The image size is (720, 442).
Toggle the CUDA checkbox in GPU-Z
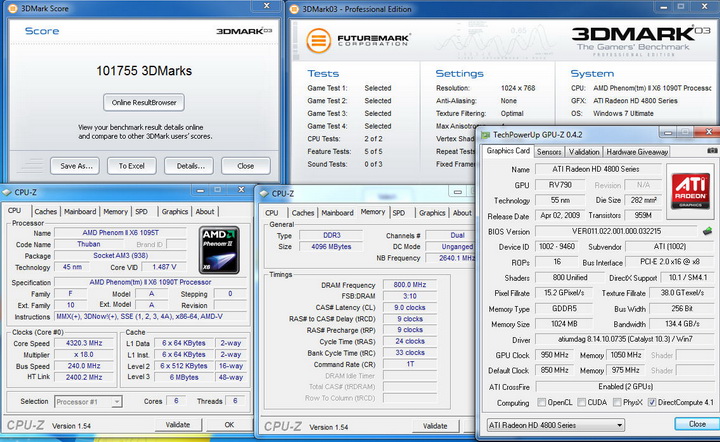[x=581, y=402]
